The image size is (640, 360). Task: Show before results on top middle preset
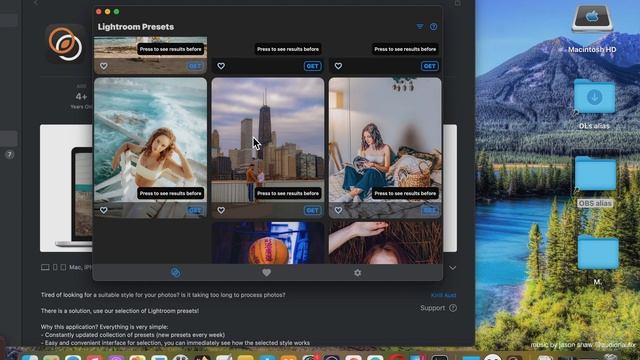coord(288,49)
